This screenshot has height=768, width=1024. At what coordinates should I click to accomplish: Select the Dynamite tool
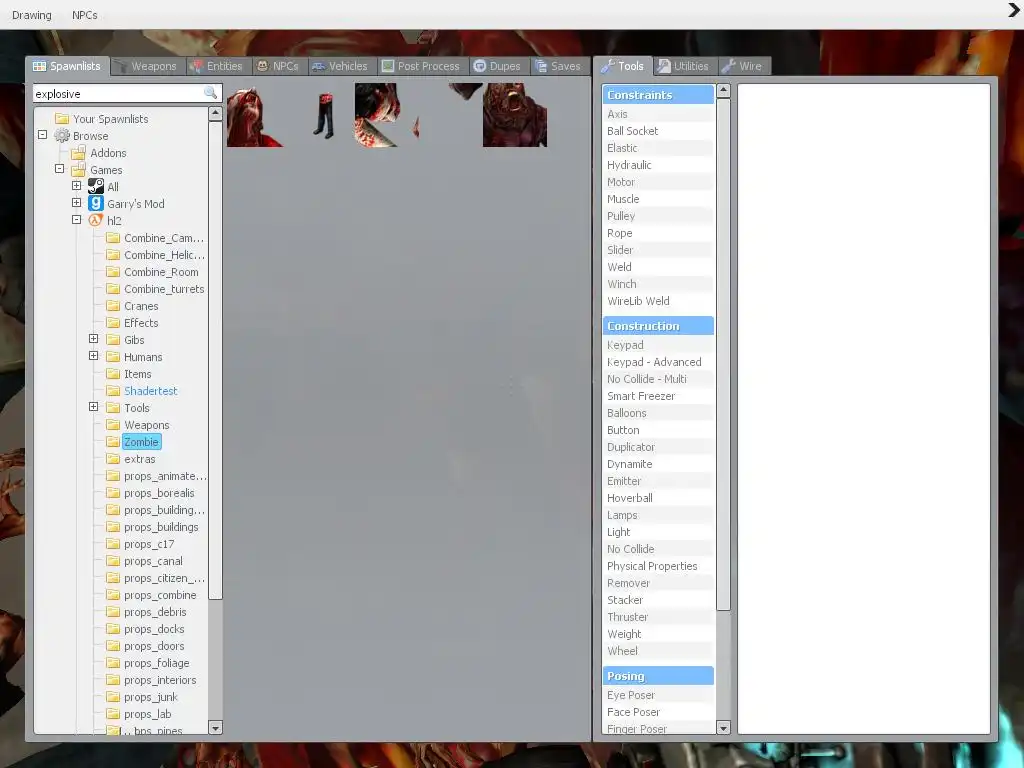coord(658,464)
